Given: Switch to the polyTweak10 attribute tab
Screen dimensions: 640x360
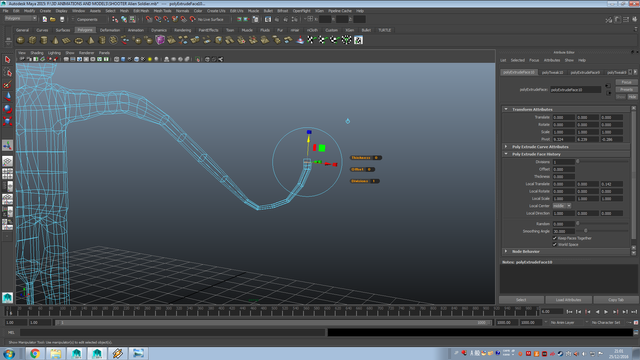Looking at the screenshot, I should coord(553,72).
